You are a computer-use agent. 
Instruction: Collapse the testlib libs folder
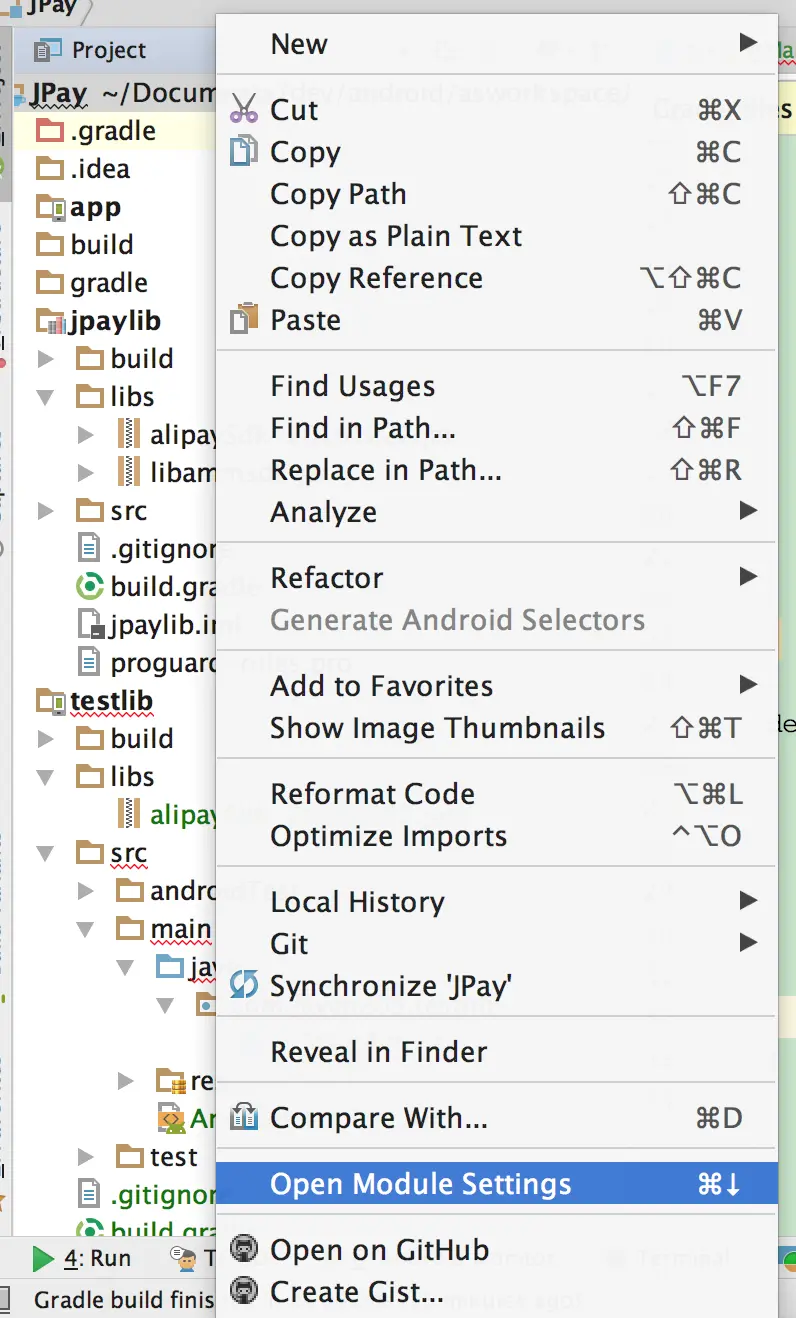[45, 777]
